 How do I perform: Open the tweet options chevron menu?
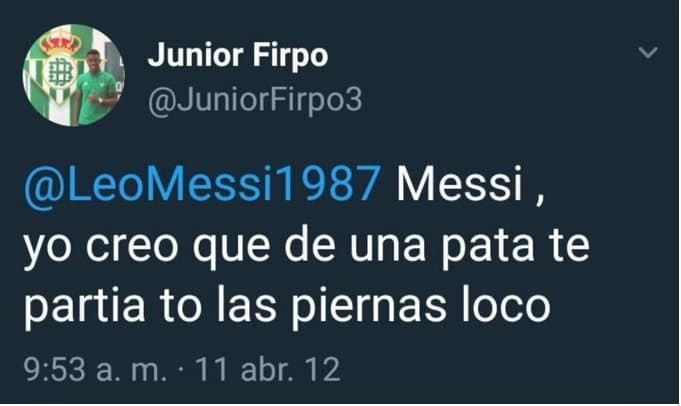pos(648,53)
